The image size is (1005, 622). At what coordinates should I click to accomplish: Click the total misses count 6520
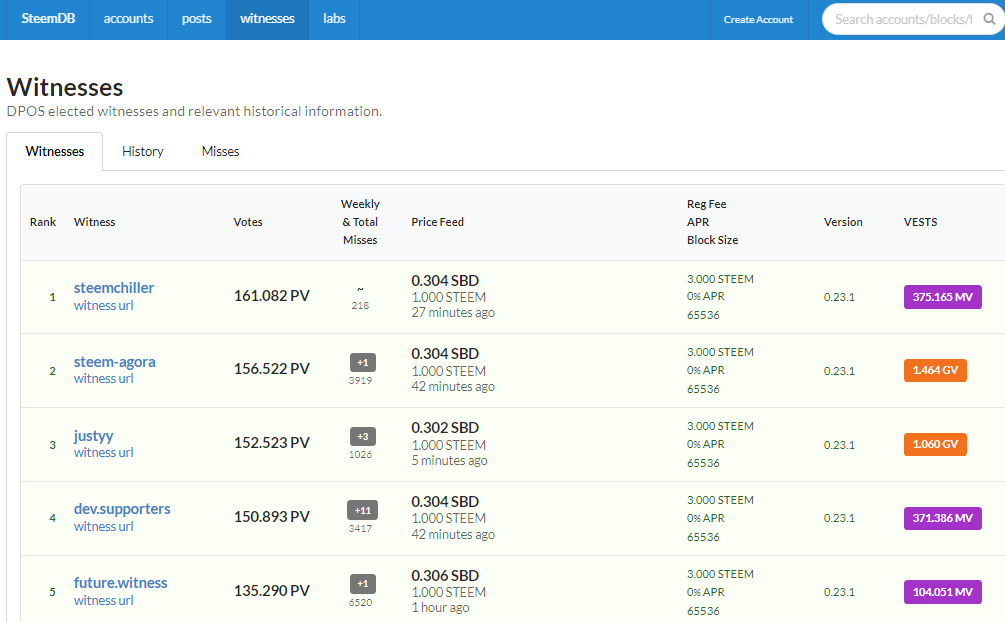[360, 602]
